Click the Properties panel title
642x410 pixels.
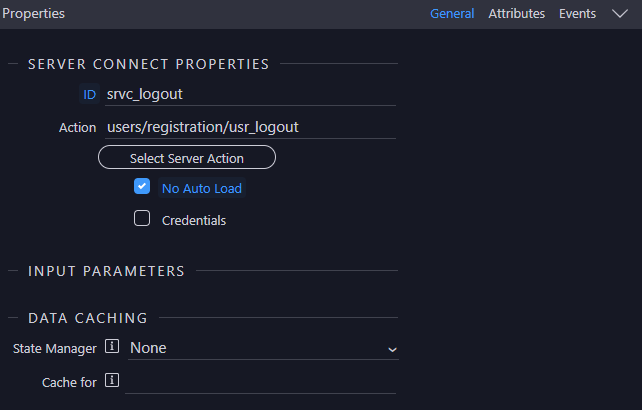(34, 14)
